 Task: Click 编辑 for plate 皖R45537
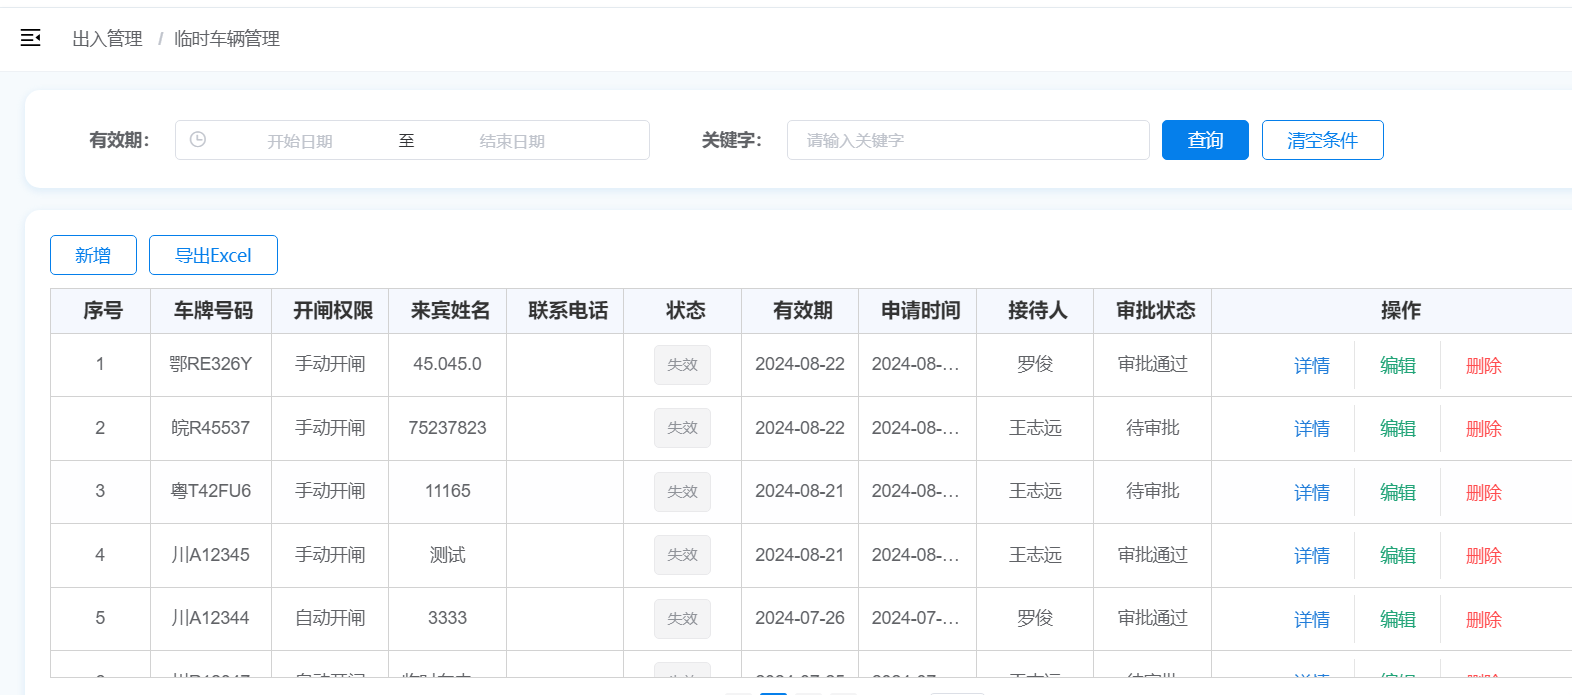point(1397,429)
